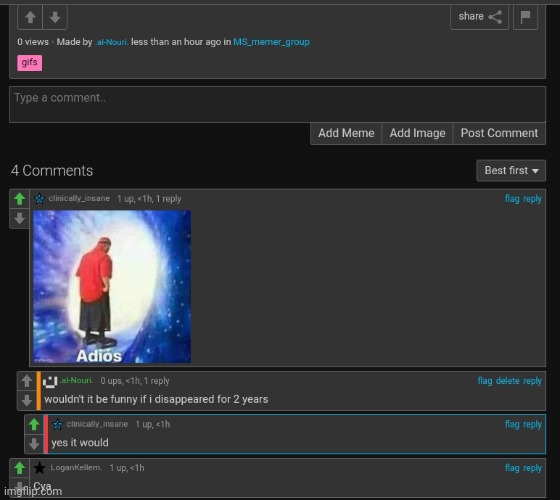The image size is (560, 500).
Task: Open the Best first sort dropdown
Action: pos(511,171)
